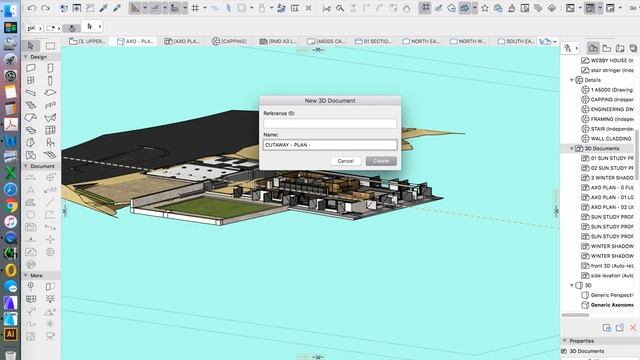
Task: Switch to the SOUTH EA tab
Action: pos(516,41)
